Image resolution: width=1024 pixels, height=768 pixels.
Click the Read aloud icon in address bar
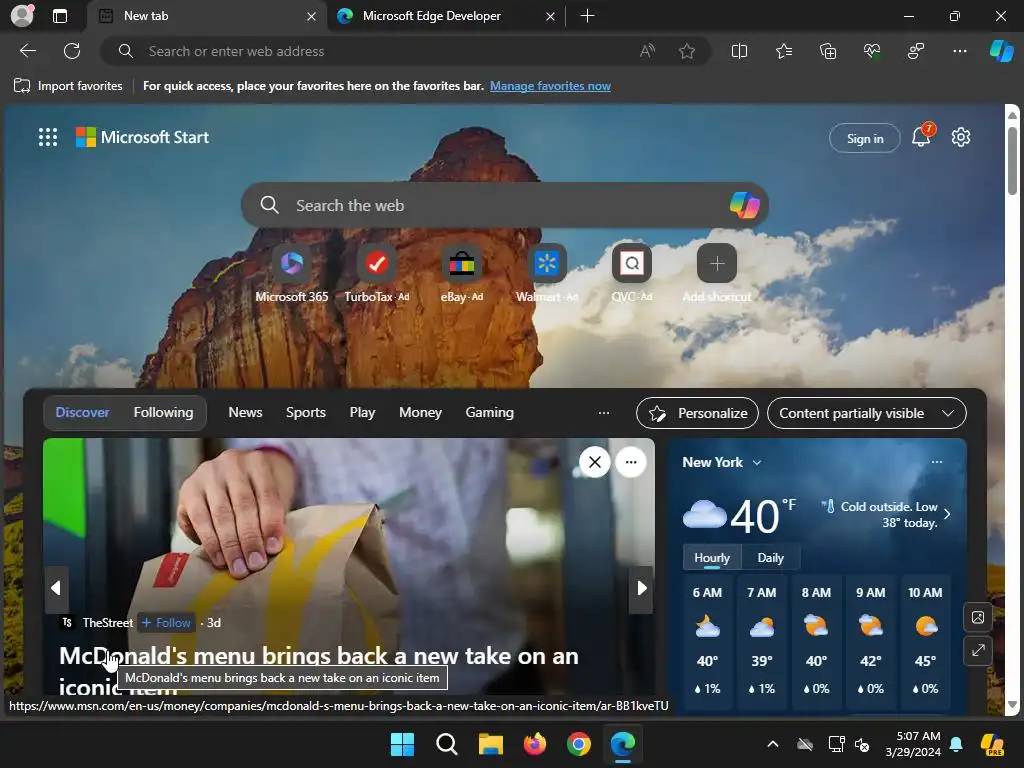click(x=647, y=51)
